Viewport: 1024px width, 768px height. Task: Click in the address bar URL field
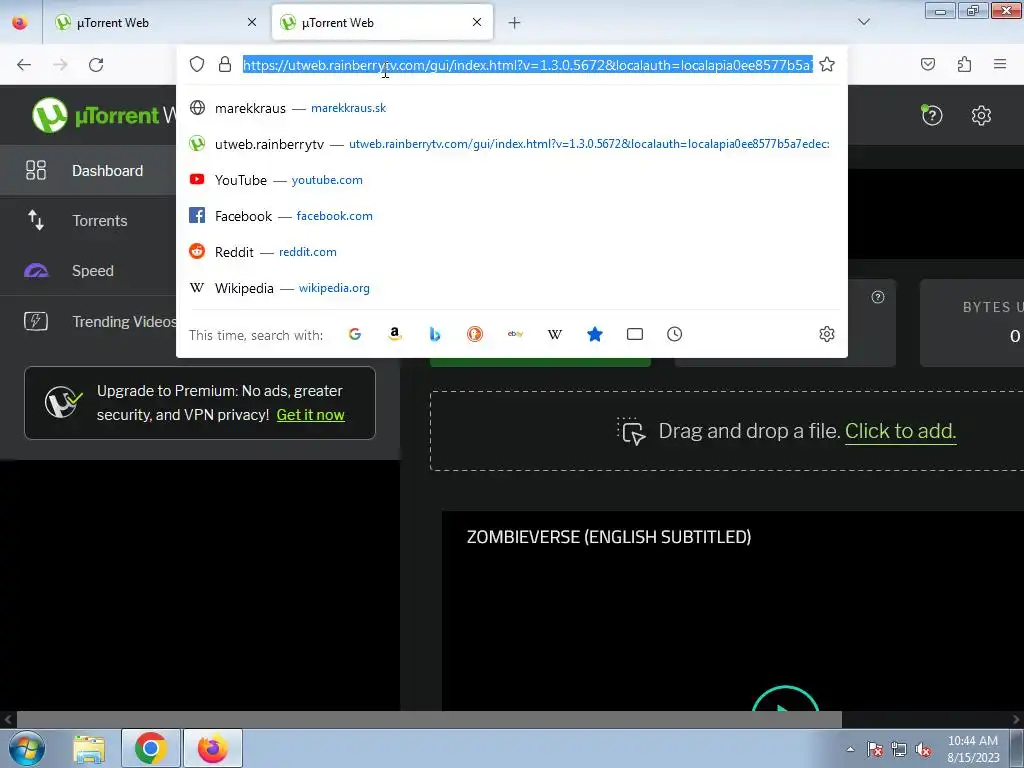point(528,65)
